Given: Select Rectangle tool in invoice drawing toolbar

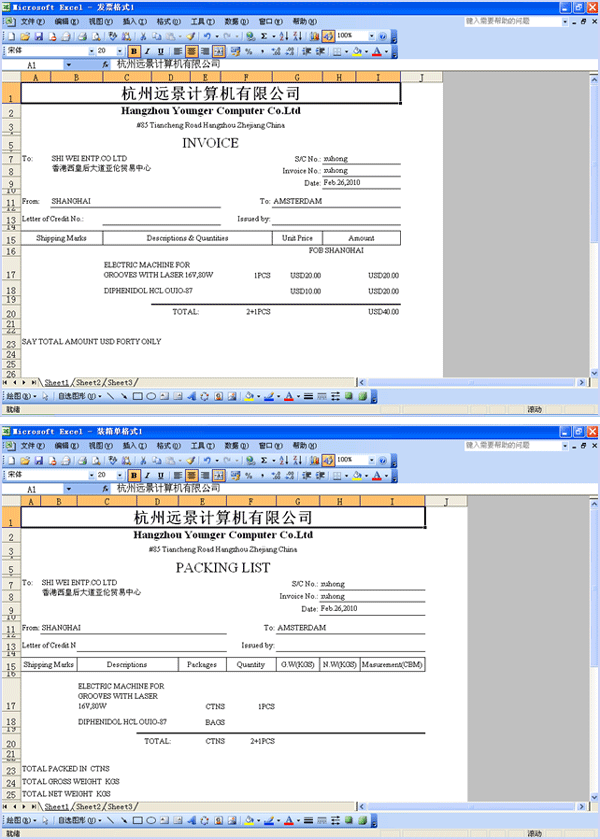Looking at the screenshot, I should [x=138, y=396].
